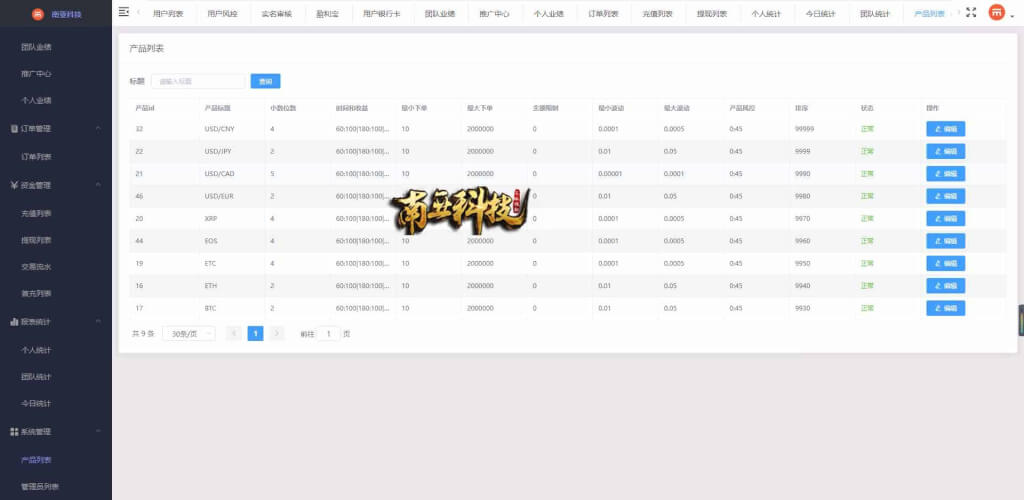Click the 小数位数 column header
This screenshot has height=500, width=1024.
pyautogui.click(x=283, y=108)
